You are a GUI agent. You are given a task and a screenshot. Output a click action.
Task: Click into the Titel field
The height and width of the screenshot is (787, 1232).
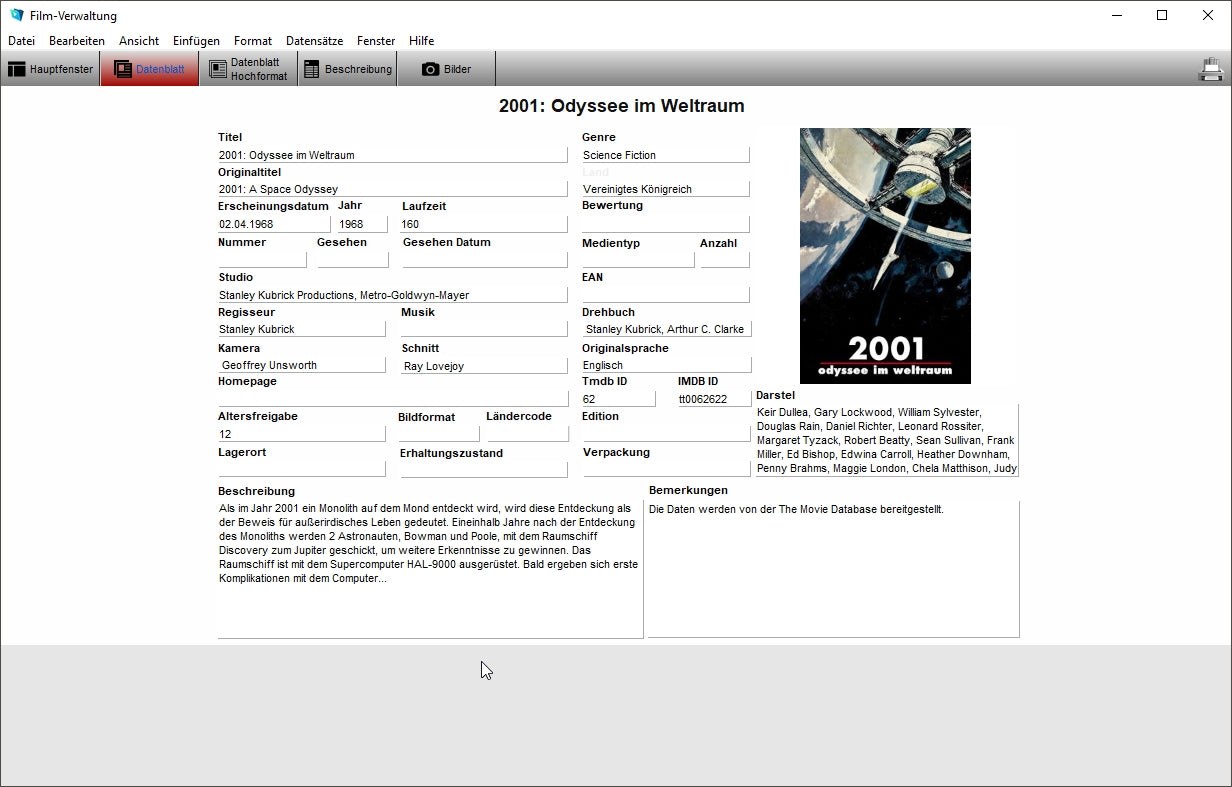(392, 155)
